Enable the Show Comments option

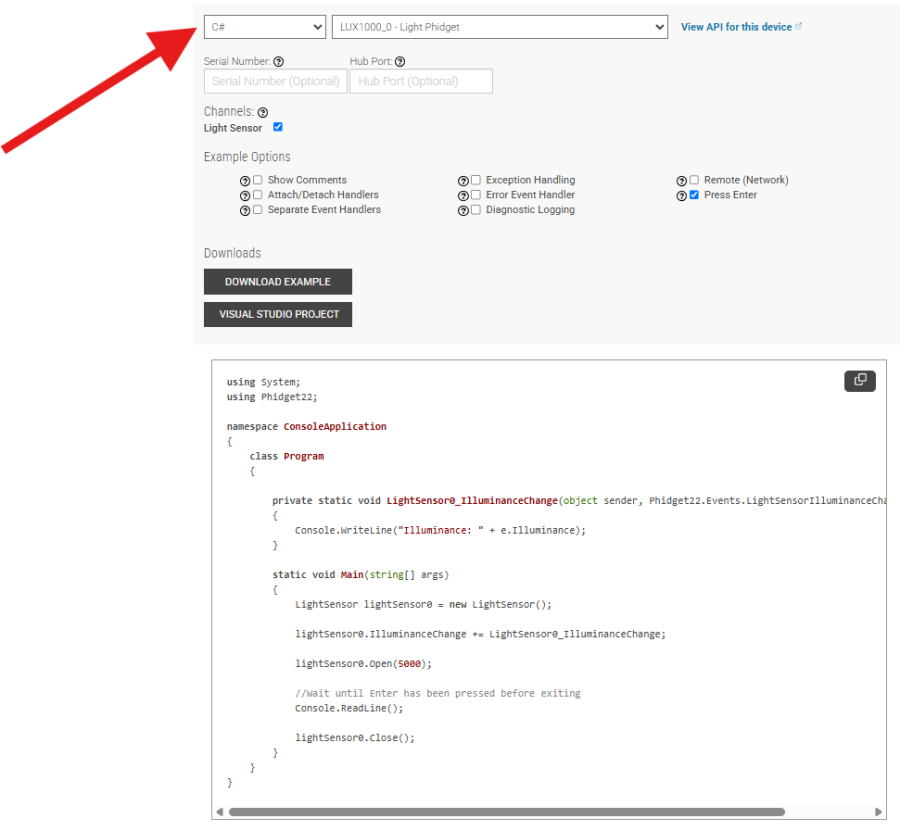(x=257, y=180)
